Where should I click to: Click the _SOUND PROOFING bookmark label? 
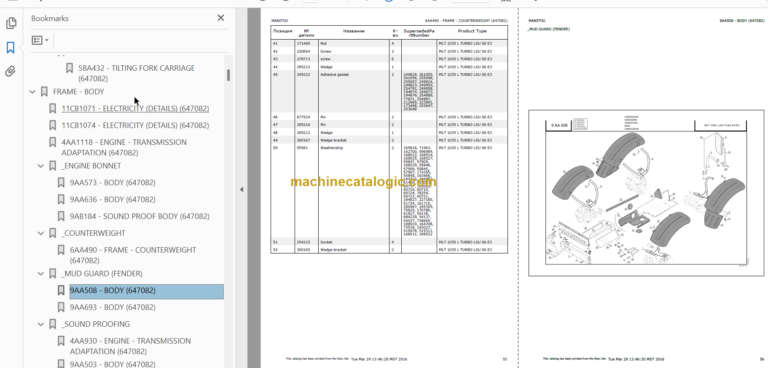[x=96, y=324]
